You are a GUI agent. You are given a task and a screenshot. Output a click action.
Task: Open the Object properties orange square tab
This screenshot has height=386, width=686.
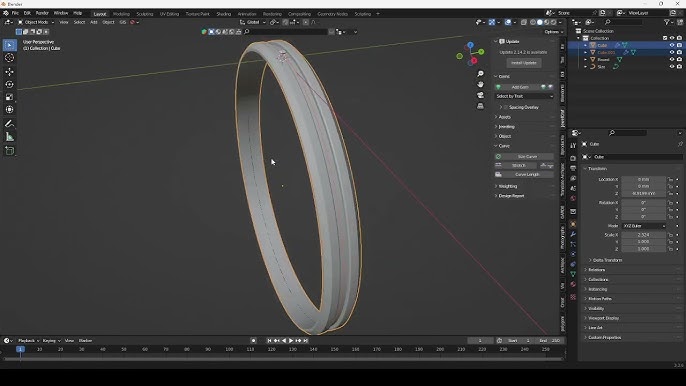(x=573, y=224)
